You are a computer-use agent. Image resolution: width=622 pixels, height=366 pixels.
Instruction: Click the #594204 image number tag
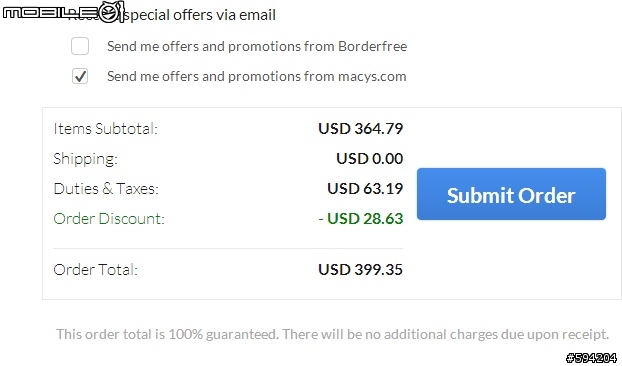(591, 358)
